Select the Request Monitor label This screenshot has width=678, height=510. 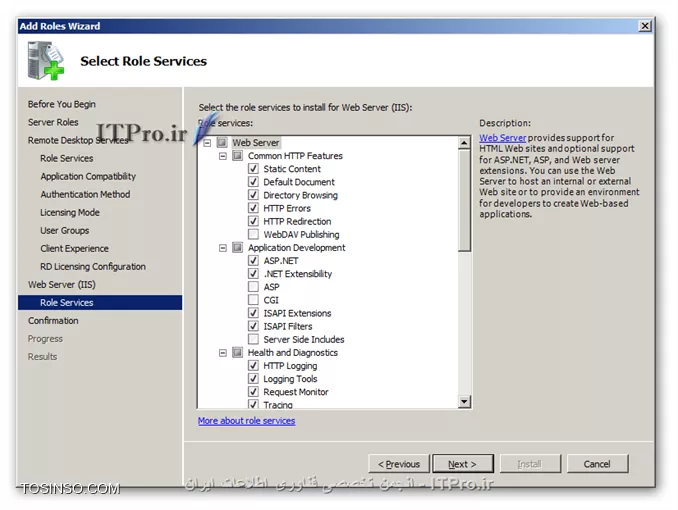coord(296,392)
